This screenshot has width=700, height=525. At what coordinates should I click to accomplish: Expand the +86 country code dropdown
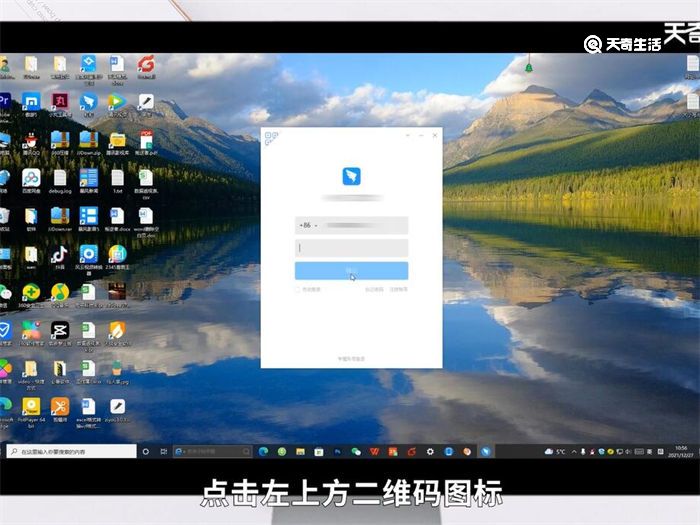tap(306, 226)
